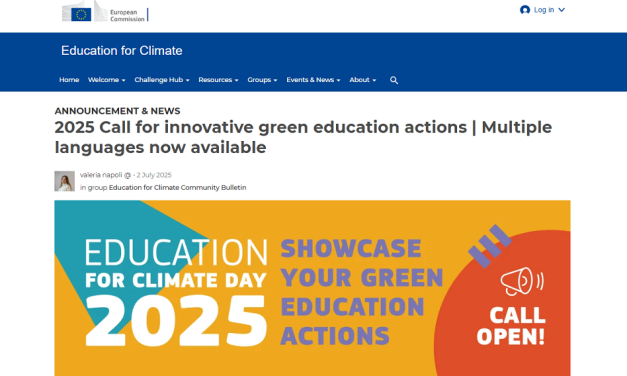The width and height of the screenshot is (627, 376).
Task: Open Education for Climate Community Bulletin group
Action: (x=178, y=187)
